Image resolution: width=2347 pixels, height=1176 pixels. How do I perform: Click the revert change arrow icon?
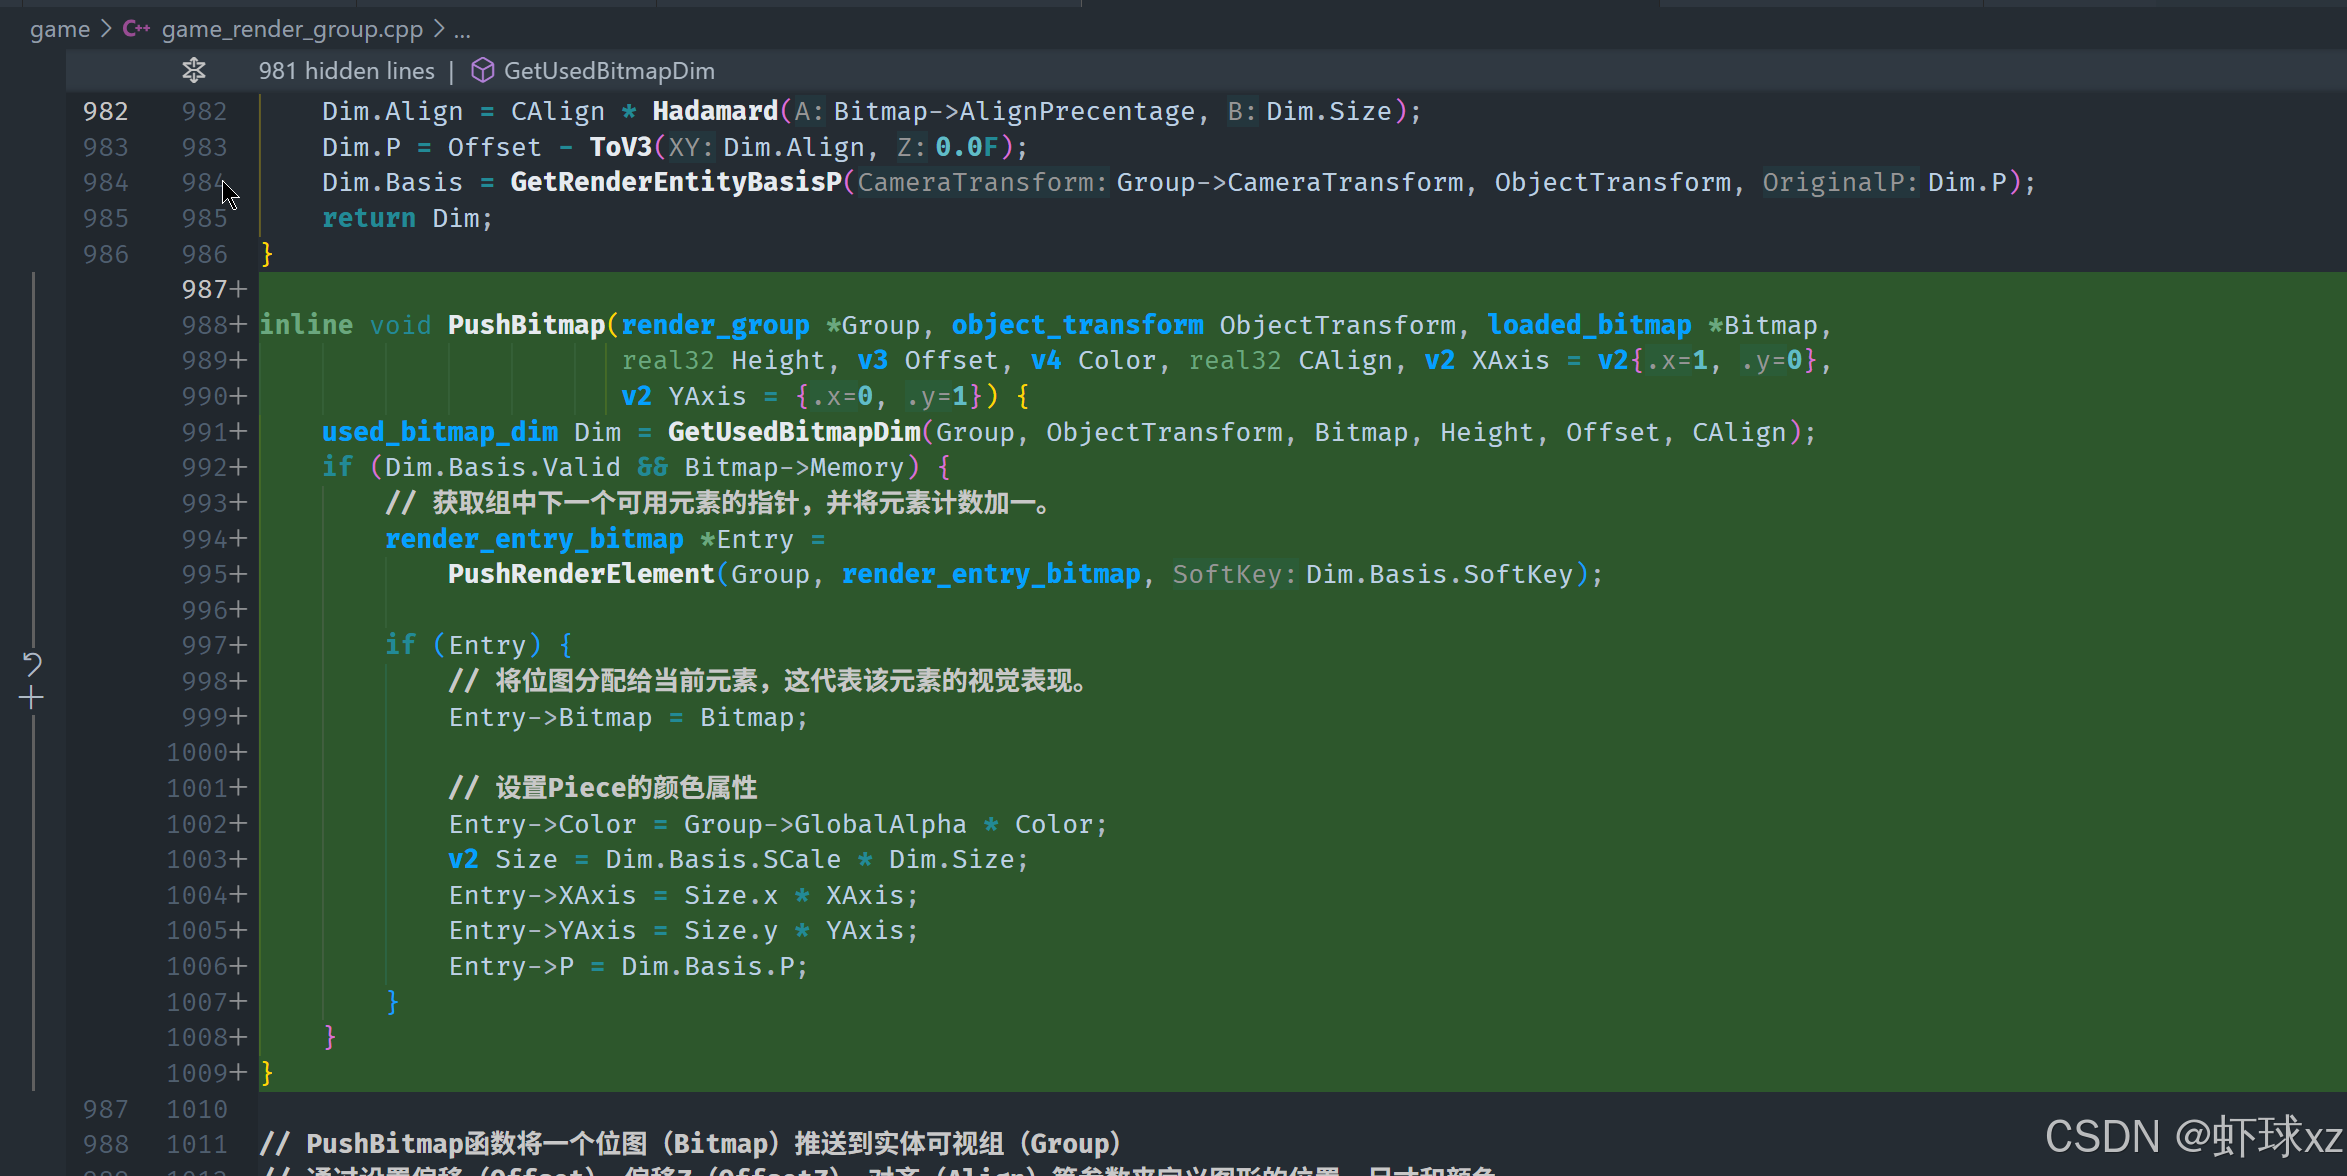(x=32, y=663)
